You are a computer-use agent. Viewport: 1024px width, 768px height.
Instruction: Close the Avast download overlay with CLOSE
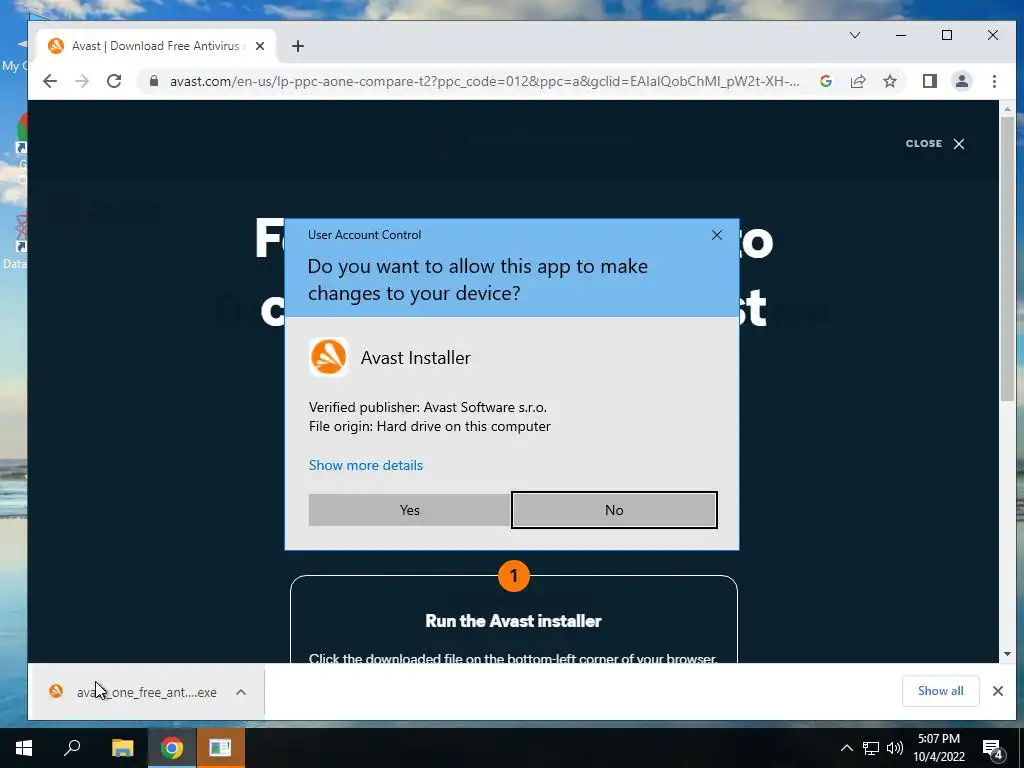point(935,144)
